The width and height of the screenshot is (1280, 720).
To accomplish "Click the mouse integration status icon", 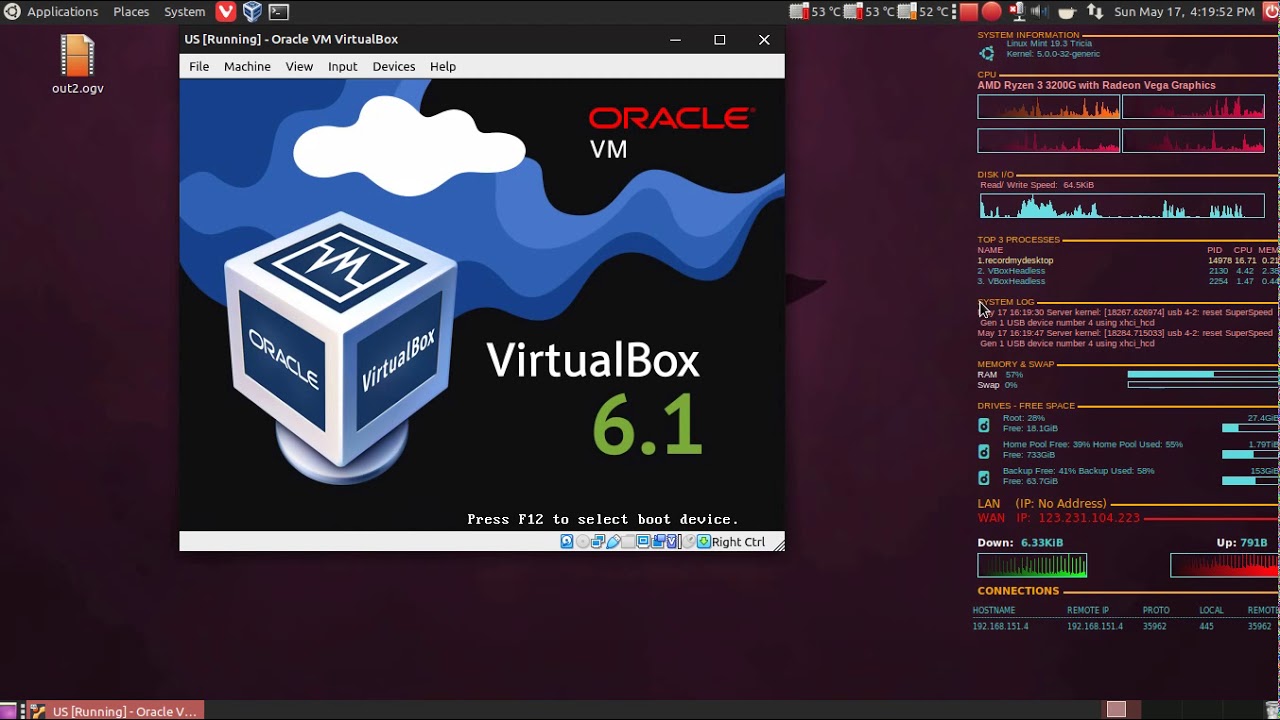I will (689, 541).
